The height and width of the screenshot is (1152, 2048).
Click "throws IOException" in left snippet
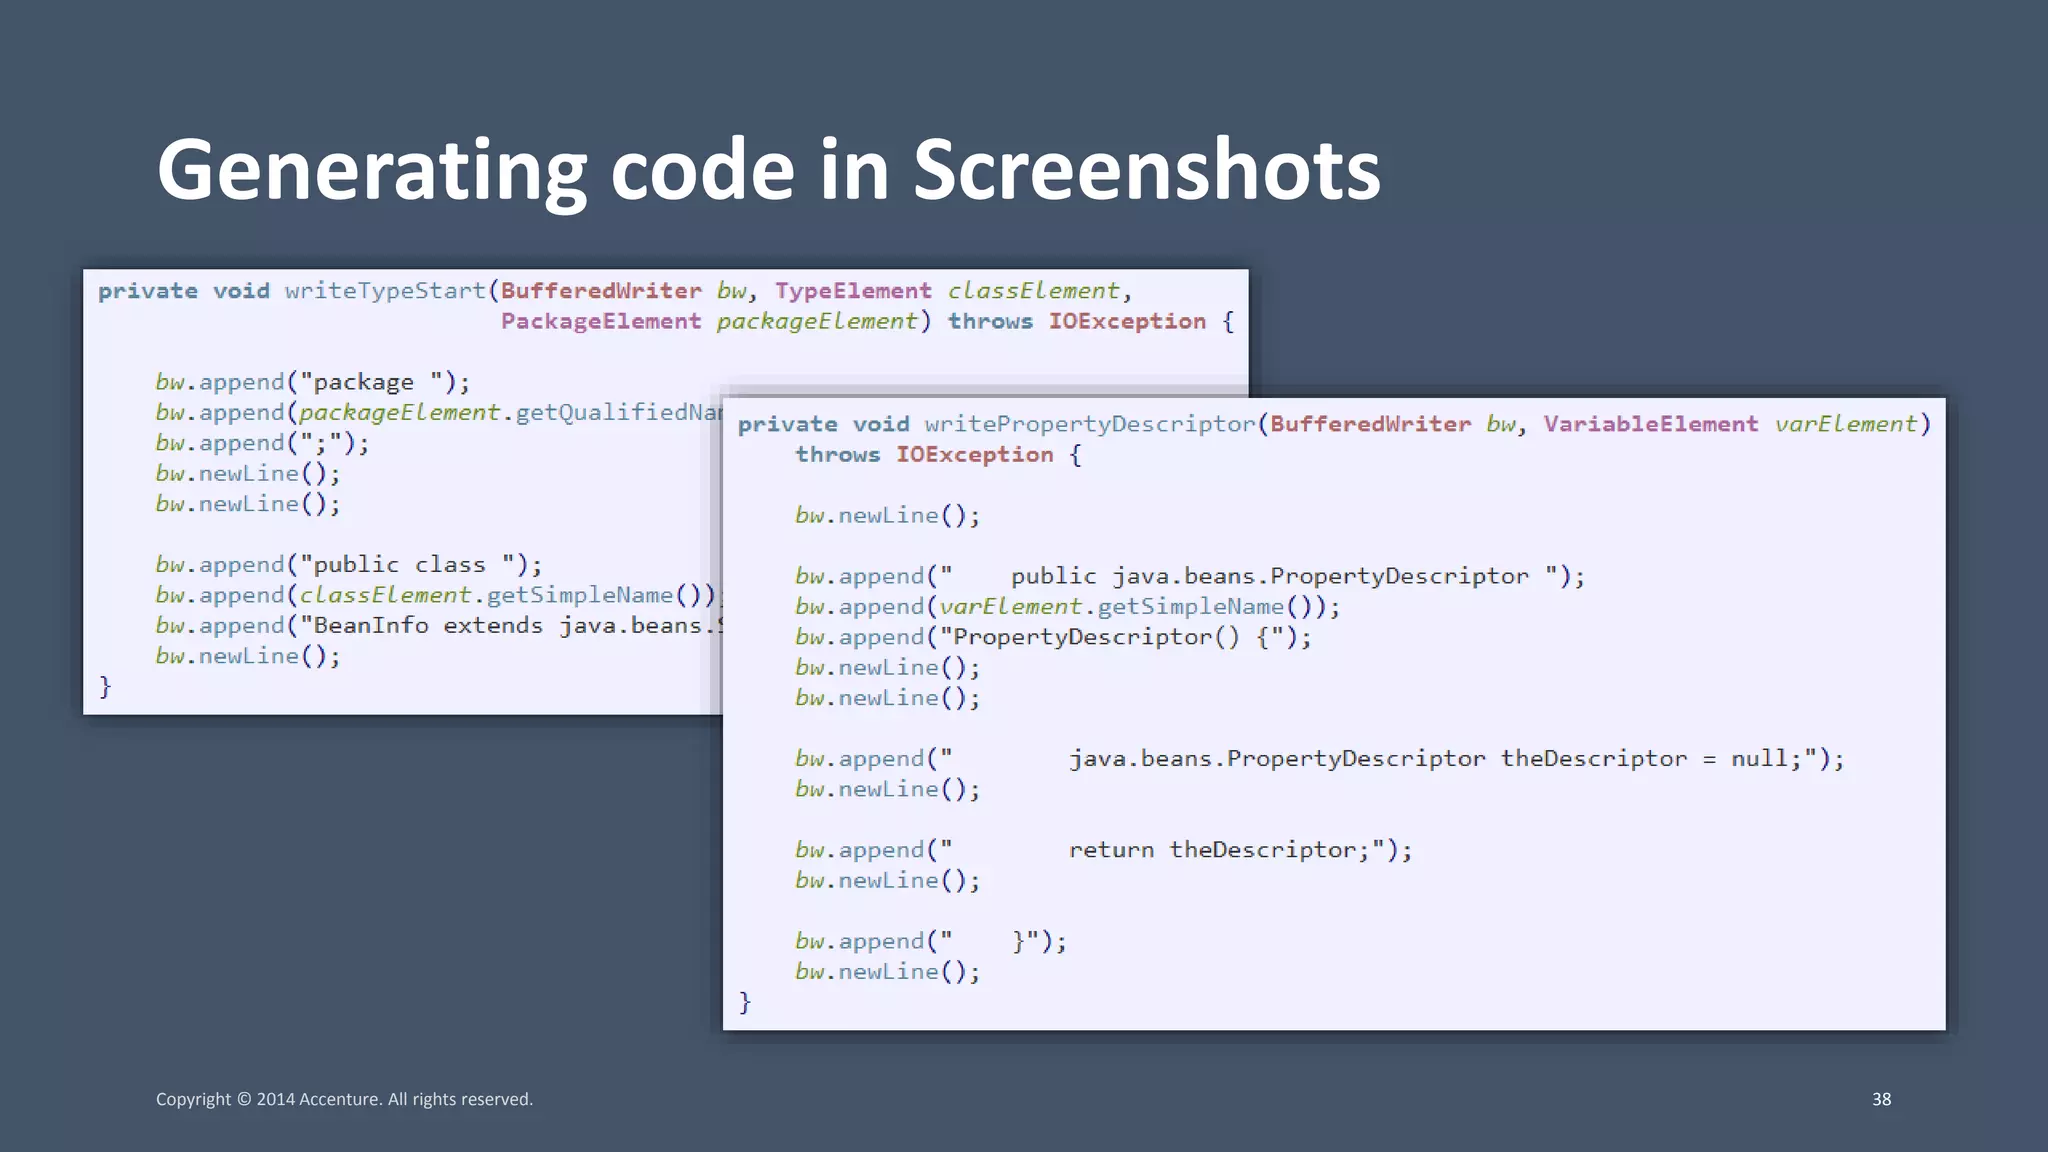[1077, 322]
